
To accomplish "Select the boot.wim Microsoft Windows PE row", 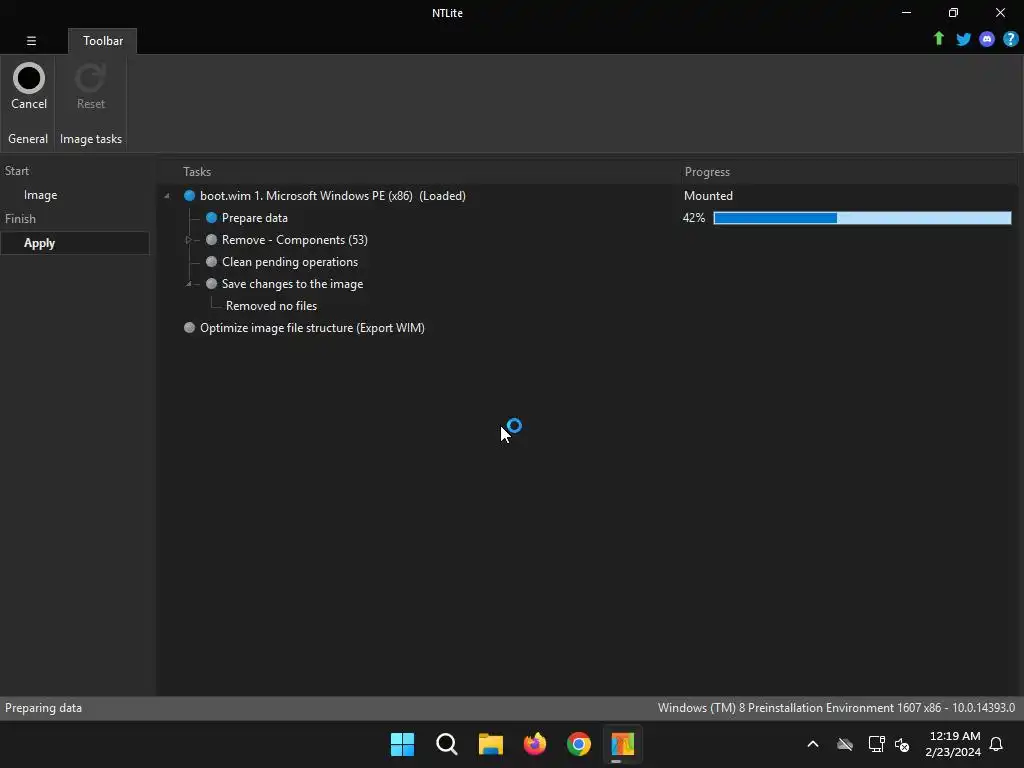I will [332, 196].
